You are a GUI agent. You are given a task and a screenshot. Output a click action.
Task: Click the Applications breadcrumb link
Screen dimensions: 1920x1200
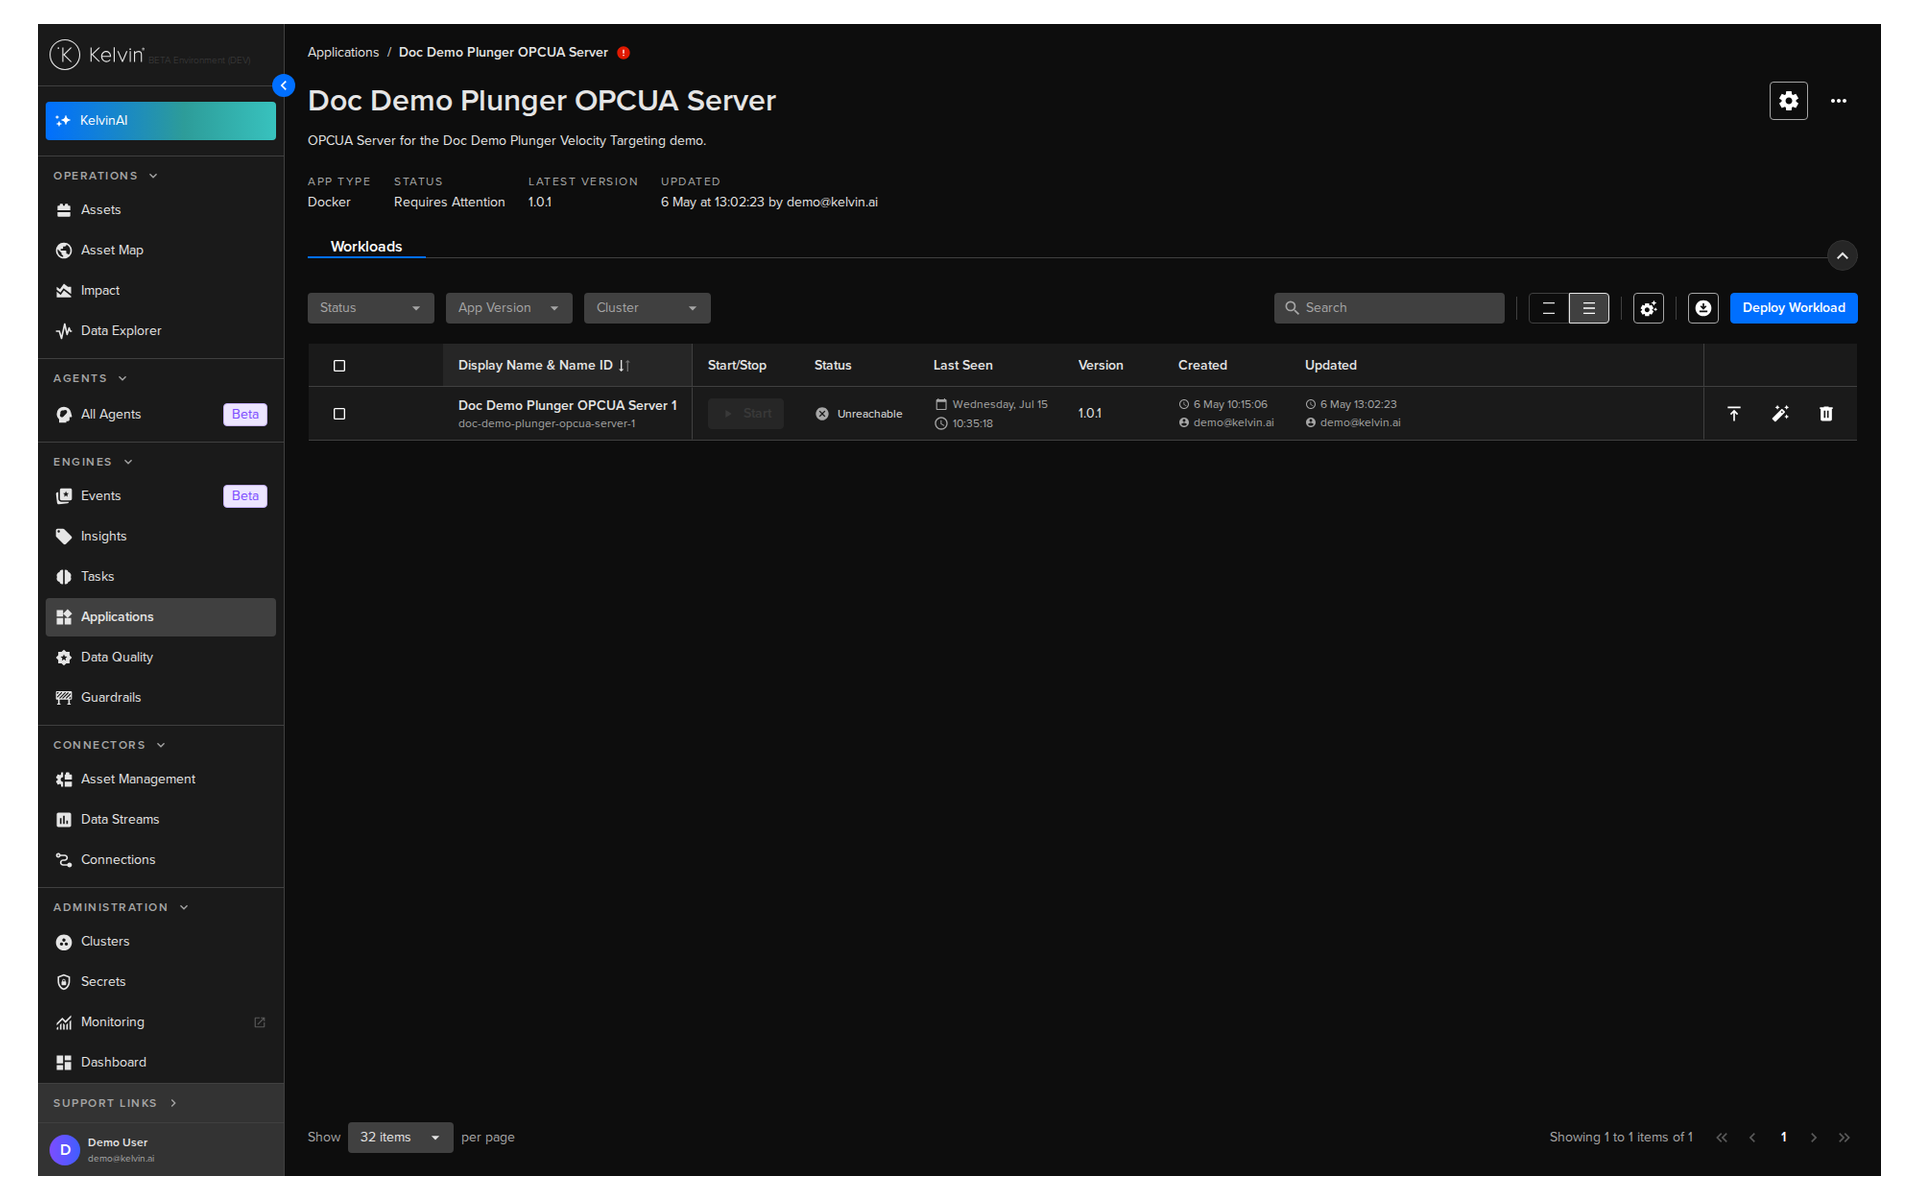click(343, 53)
